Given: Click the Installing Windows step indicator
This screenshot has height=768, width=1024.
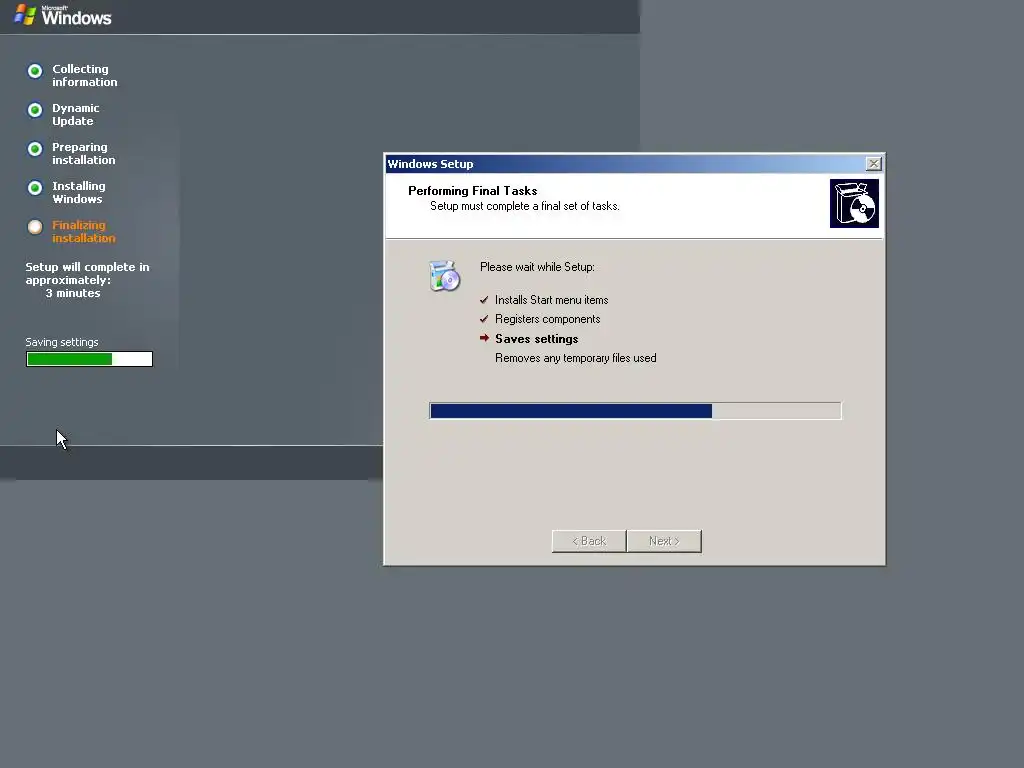Looking at the screenshot, I should [x=35, y=188].
